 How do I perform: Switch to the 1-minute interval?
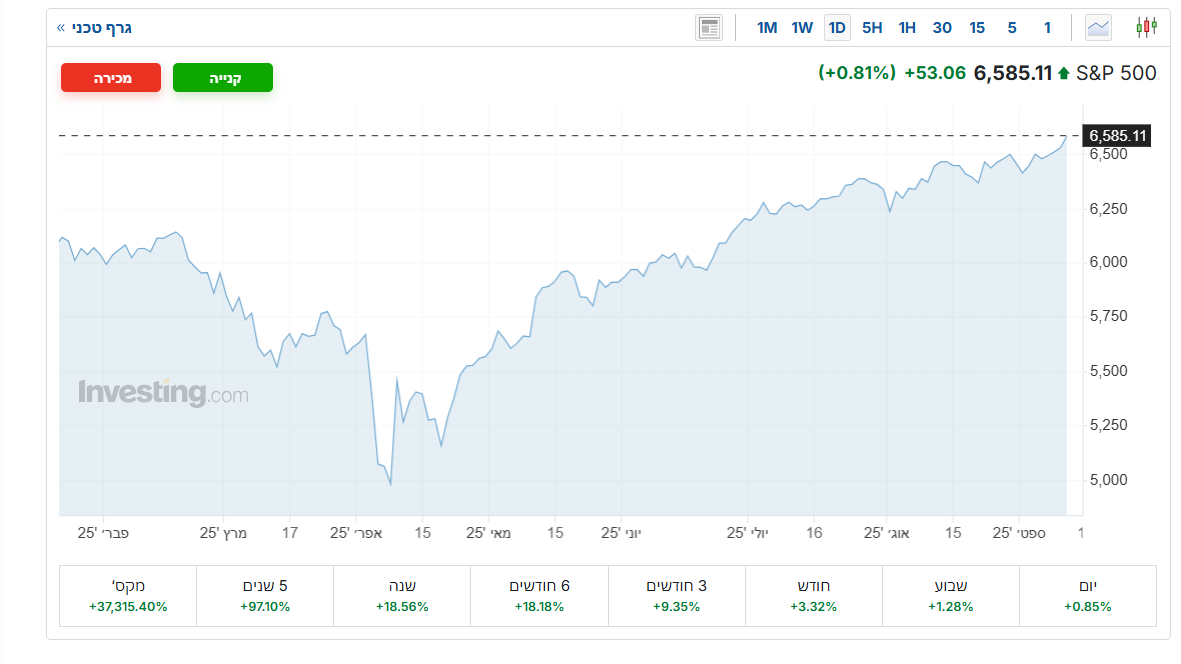tap(1047, 27)
